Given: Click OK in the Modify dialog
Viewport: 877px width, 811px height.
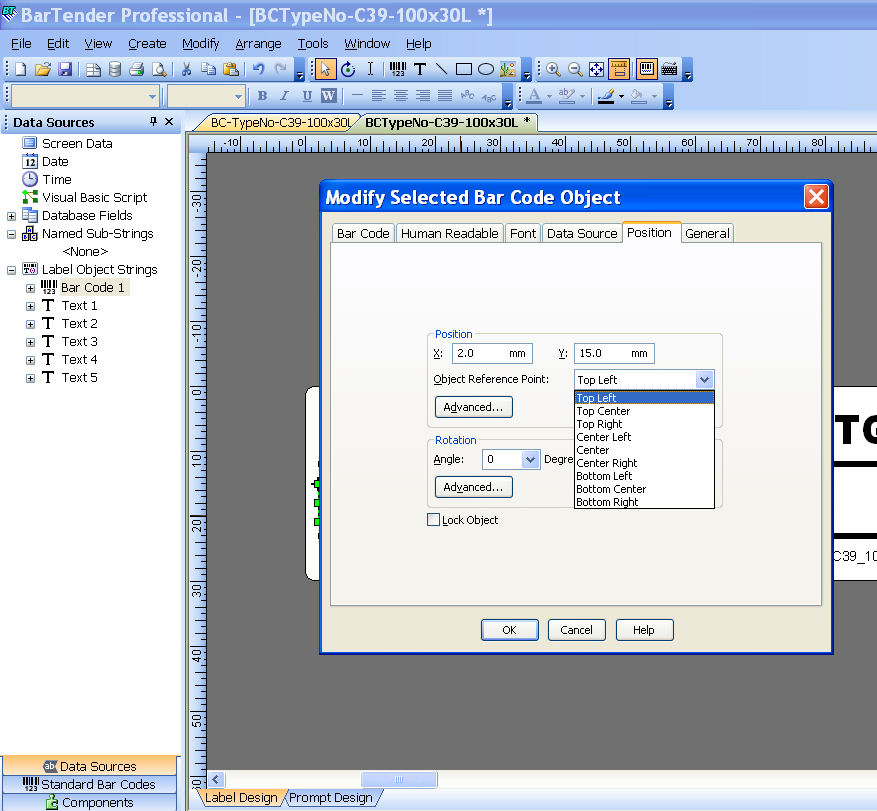Looking at the screenshot, I should [x=510, y=630].
